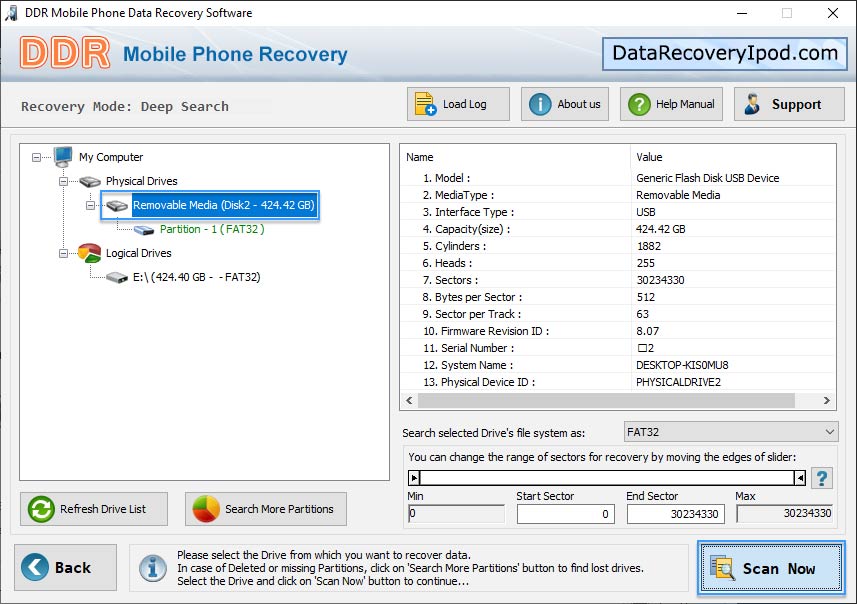Click the Search More Partitions pie icon

pyautogui.click(x=206, y=509)
